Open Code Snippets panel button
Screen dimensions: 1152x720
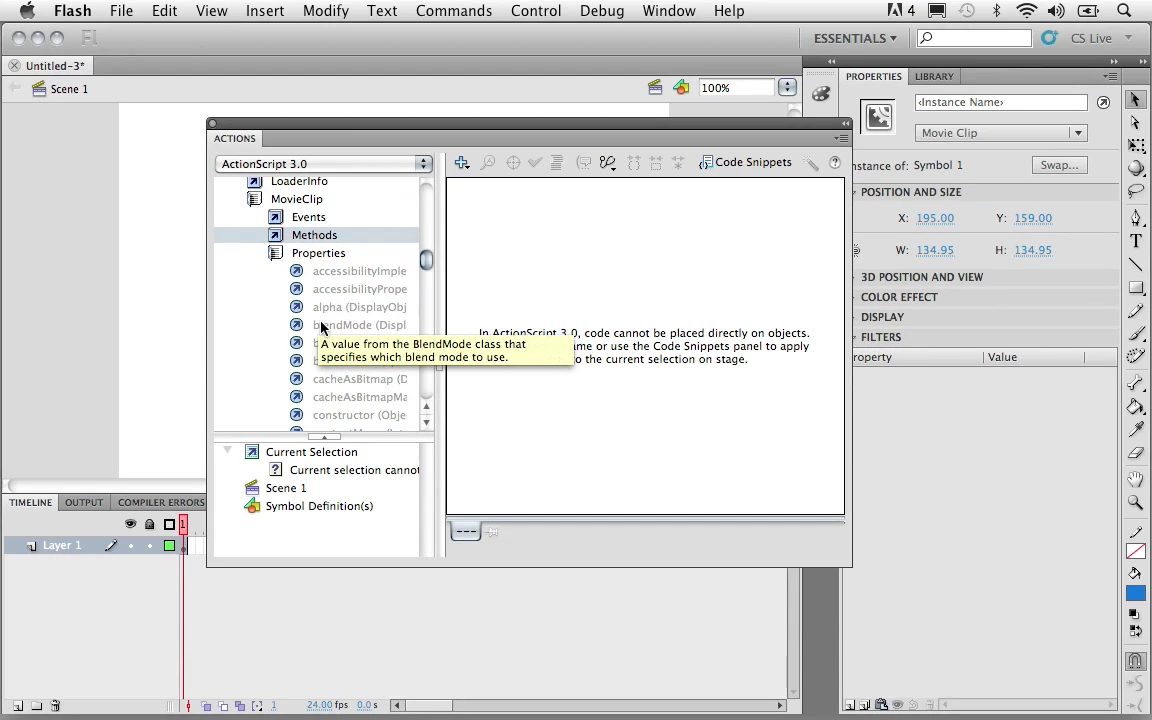click(x=746, y=162)
